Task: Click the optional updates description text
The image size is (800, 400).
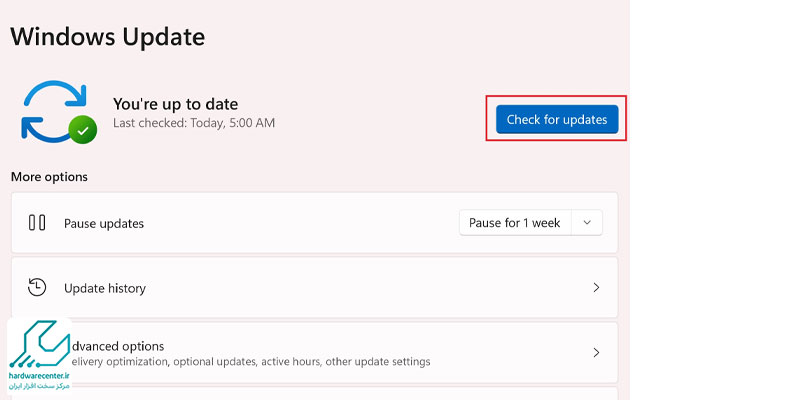Action: 251,362
